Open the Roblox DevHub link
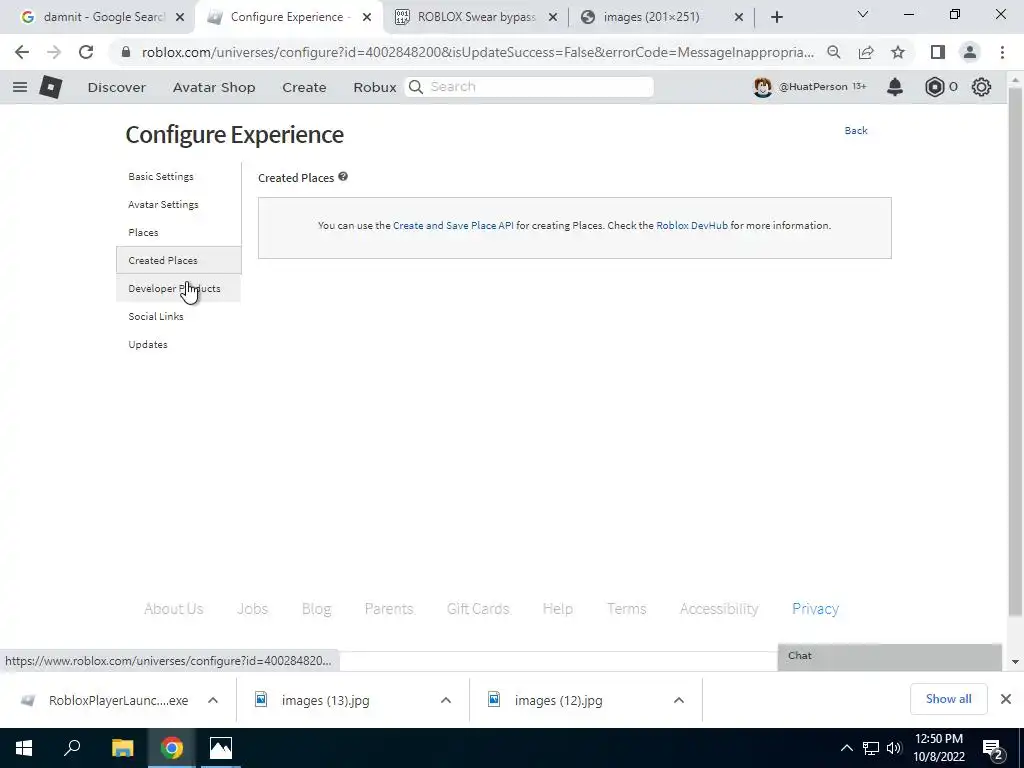Viewport: 1024px width, 768px height. [x=692, y=225]
